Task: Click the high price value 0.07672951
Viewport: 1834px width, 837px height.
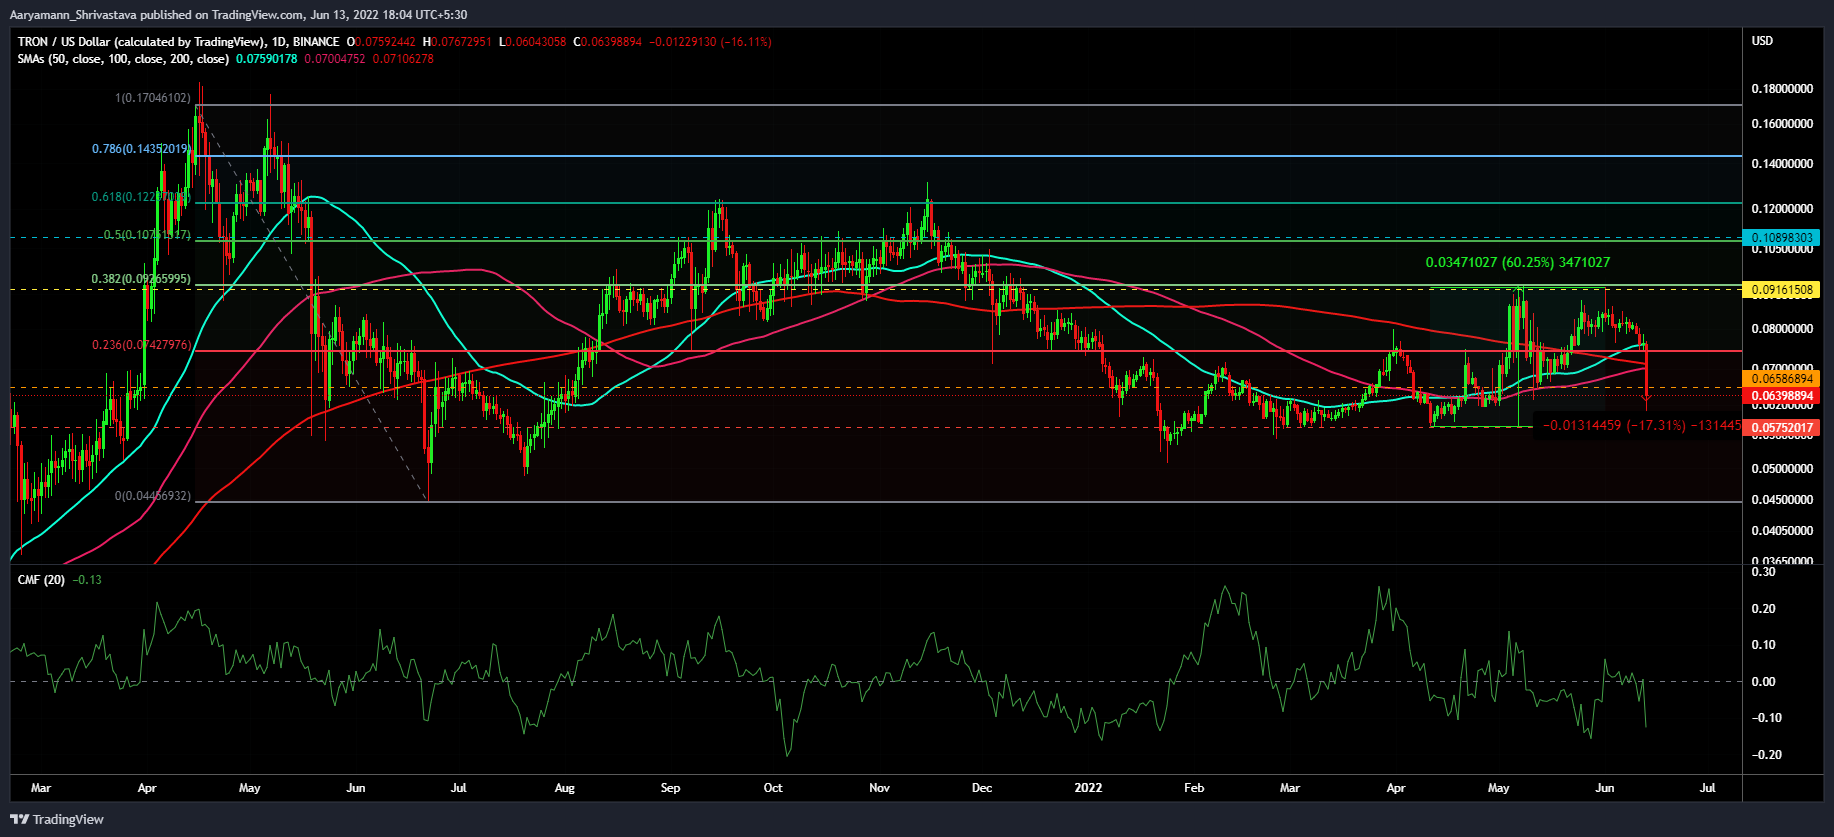Action: pos(462,42)
